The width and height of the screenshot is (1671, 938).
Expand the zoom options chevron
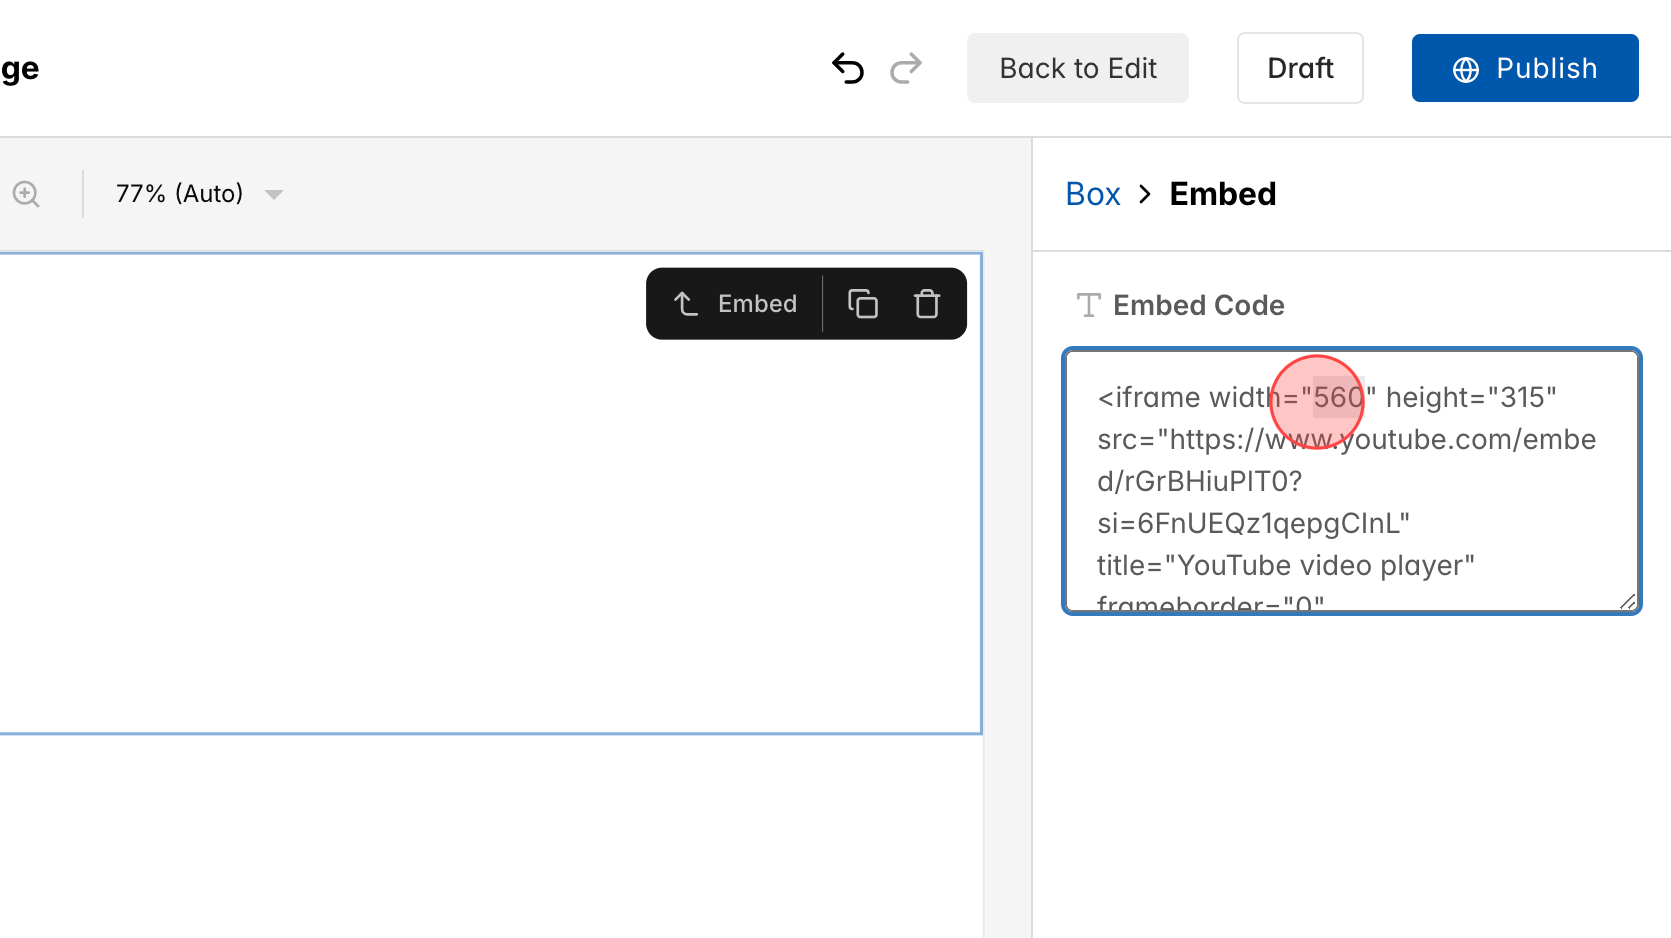[274, 195]
